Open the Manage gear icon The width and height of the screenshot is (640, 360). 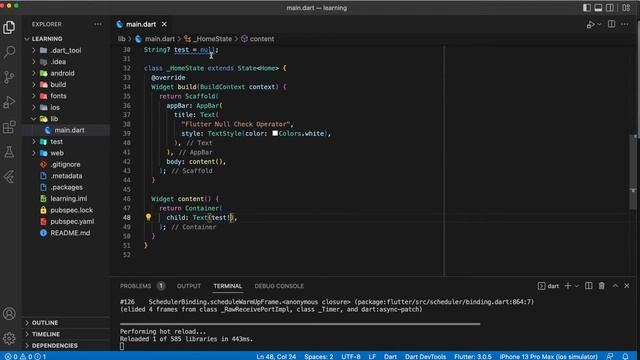click(x=9, y=338)
